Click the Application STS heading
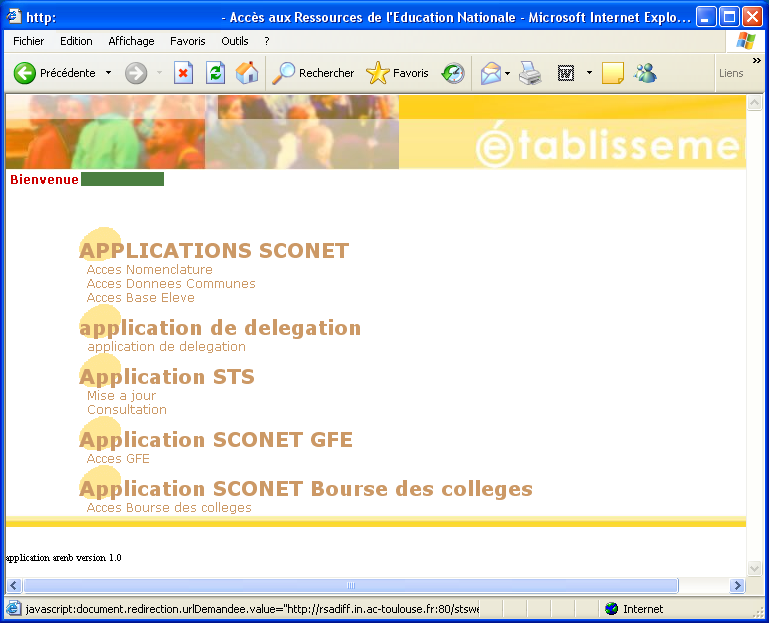 167,377
